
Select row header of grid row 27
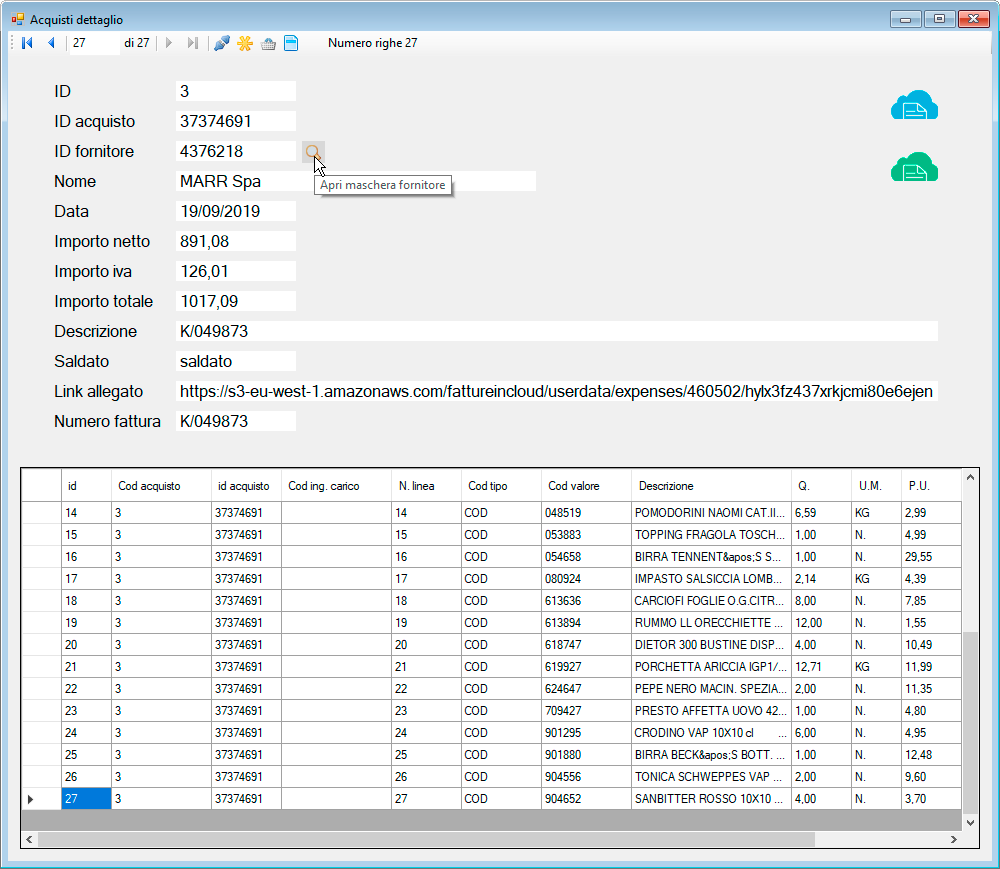coord(41,799)
